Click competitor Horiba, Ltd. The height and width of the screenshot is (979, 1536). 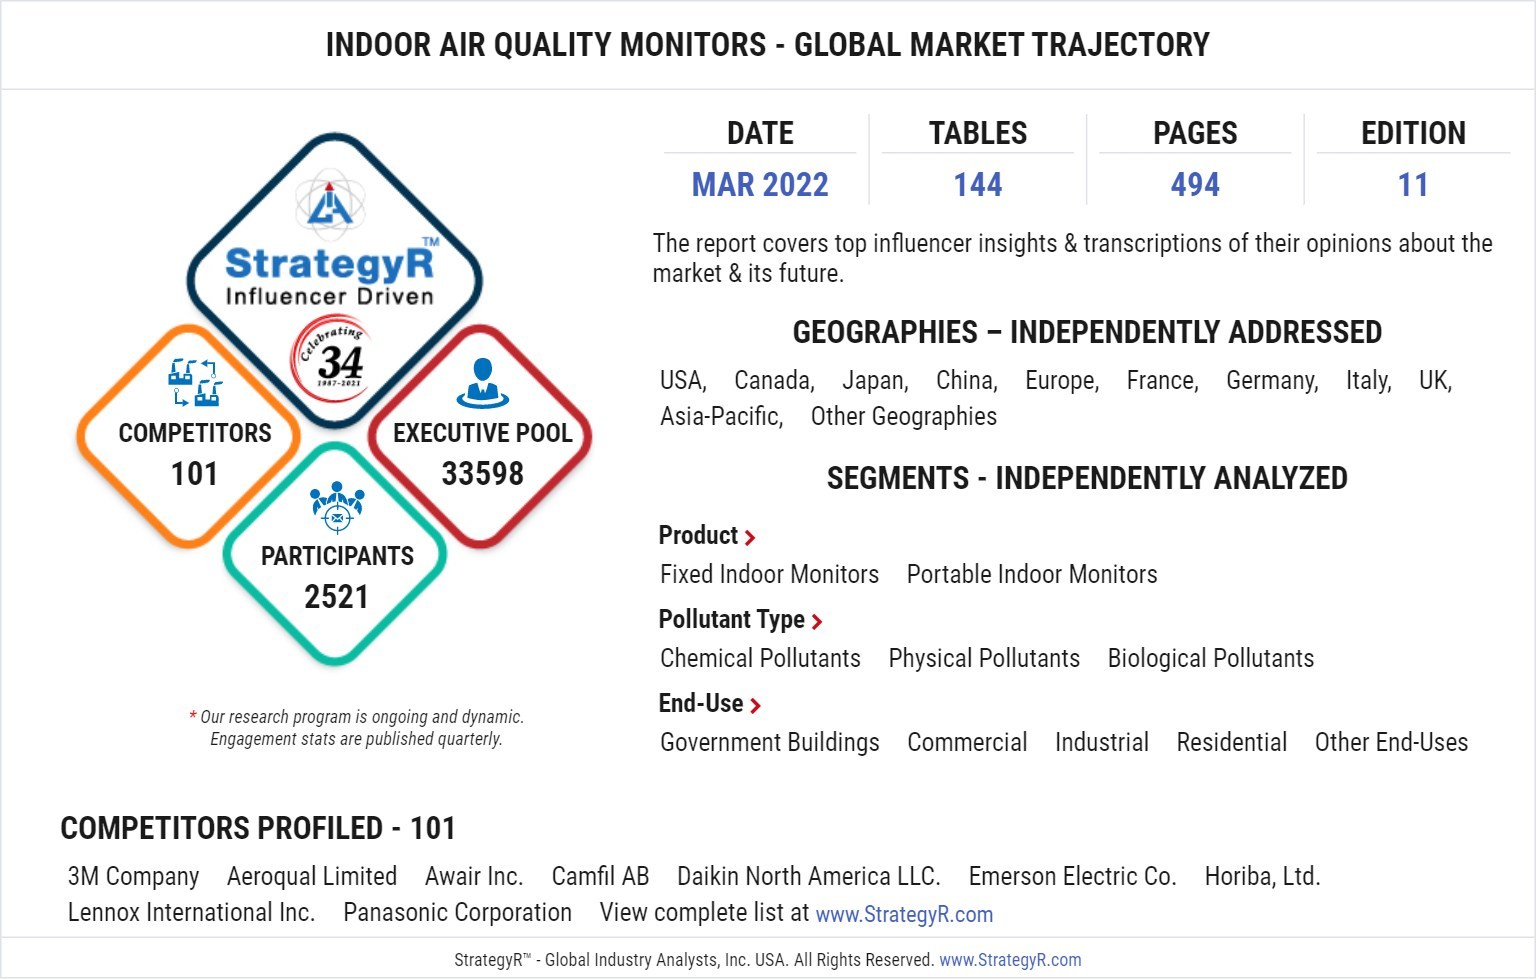[1262, 877]
